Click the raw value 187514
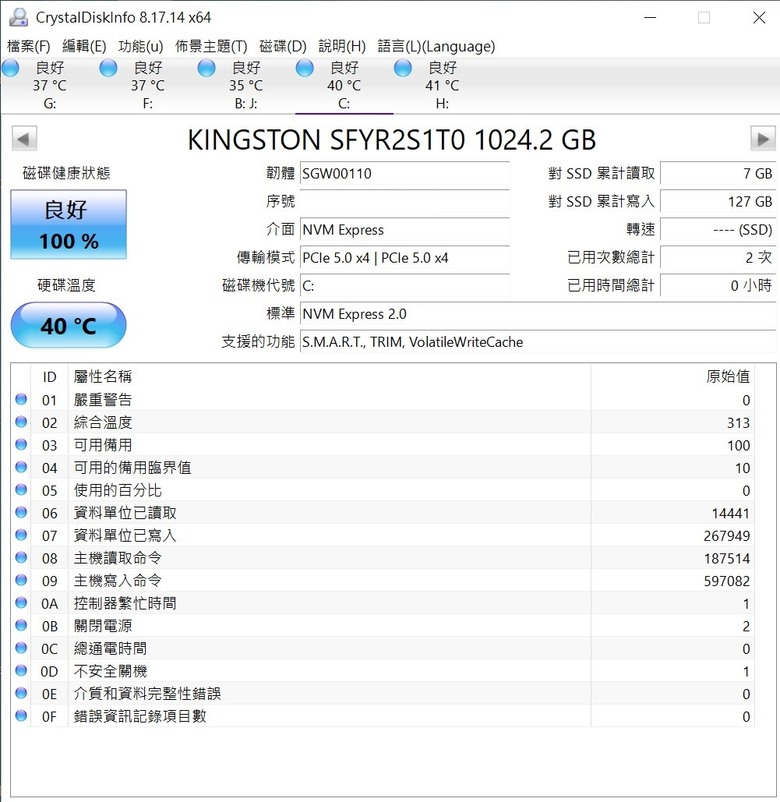Viewport: 780px width, 802px height. click(x=726, y=559)
